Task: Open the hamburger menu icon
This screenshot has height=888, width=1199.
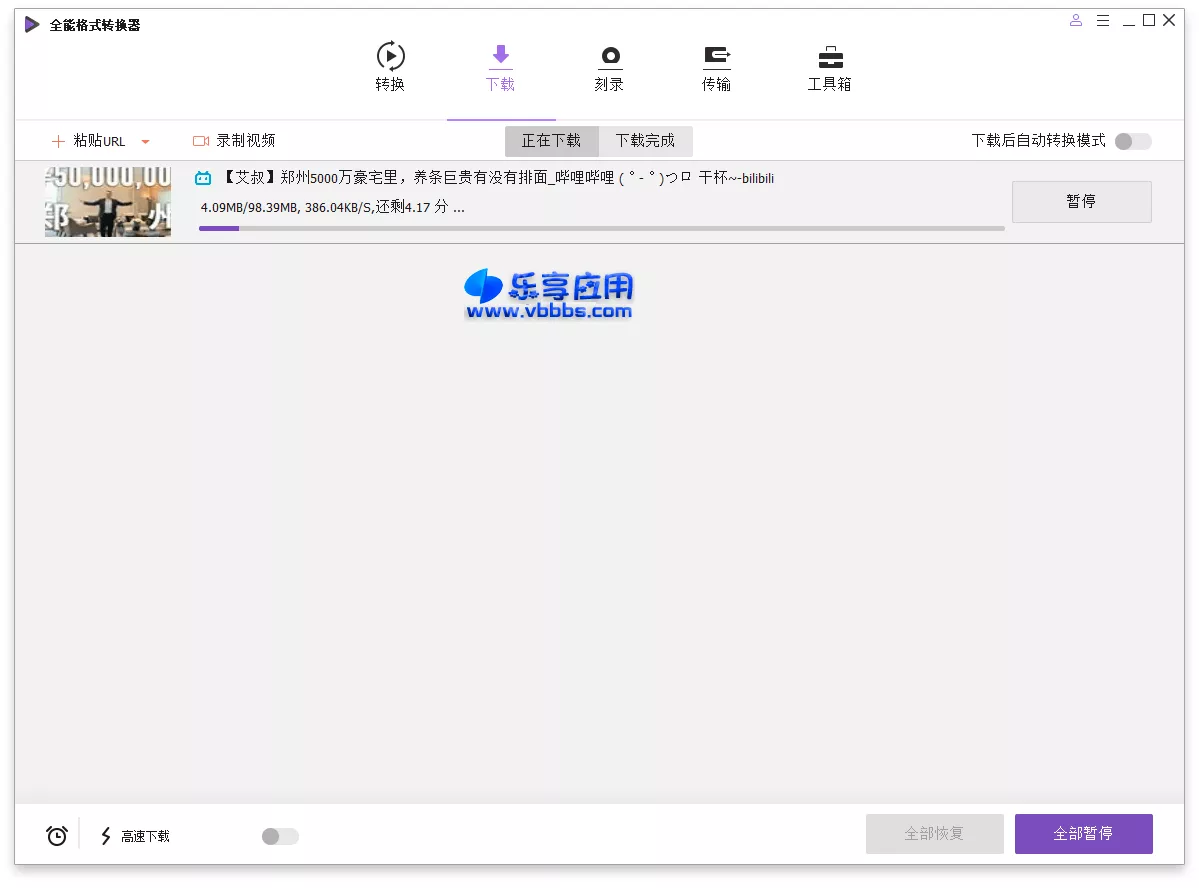Action: (1103, 20)
